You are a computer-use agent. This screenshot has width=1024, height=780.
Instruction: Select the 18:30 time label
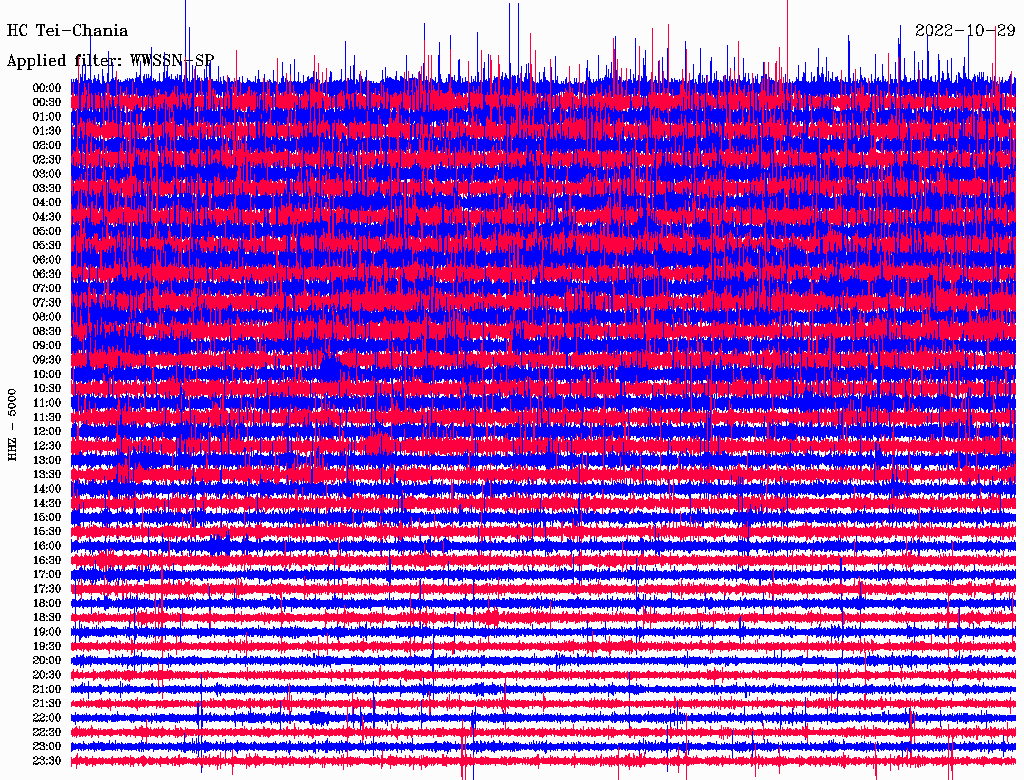[47, 617]
